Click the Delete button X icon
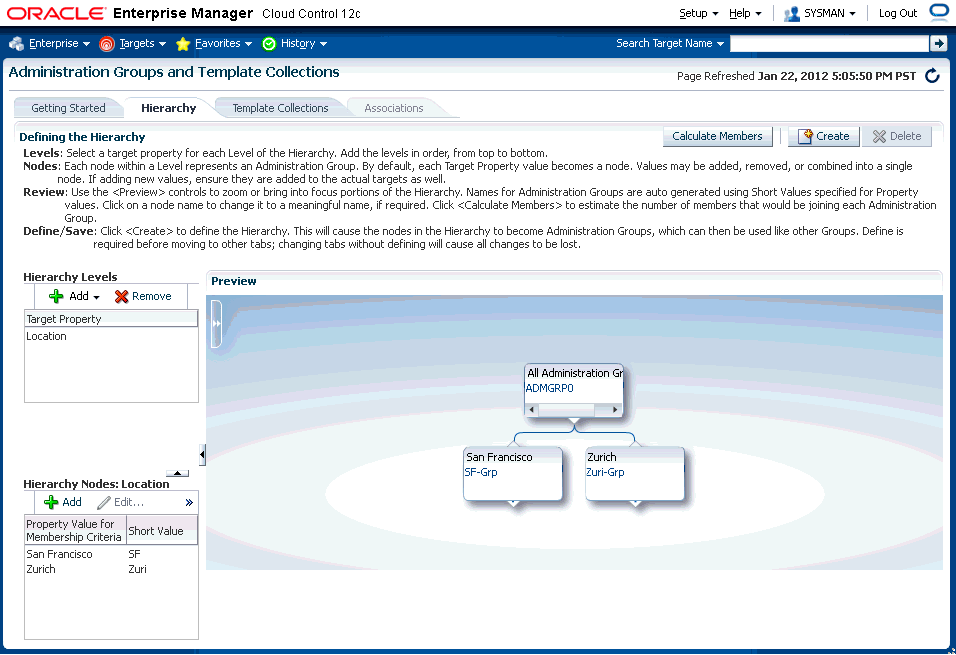 tap(879, 137)
